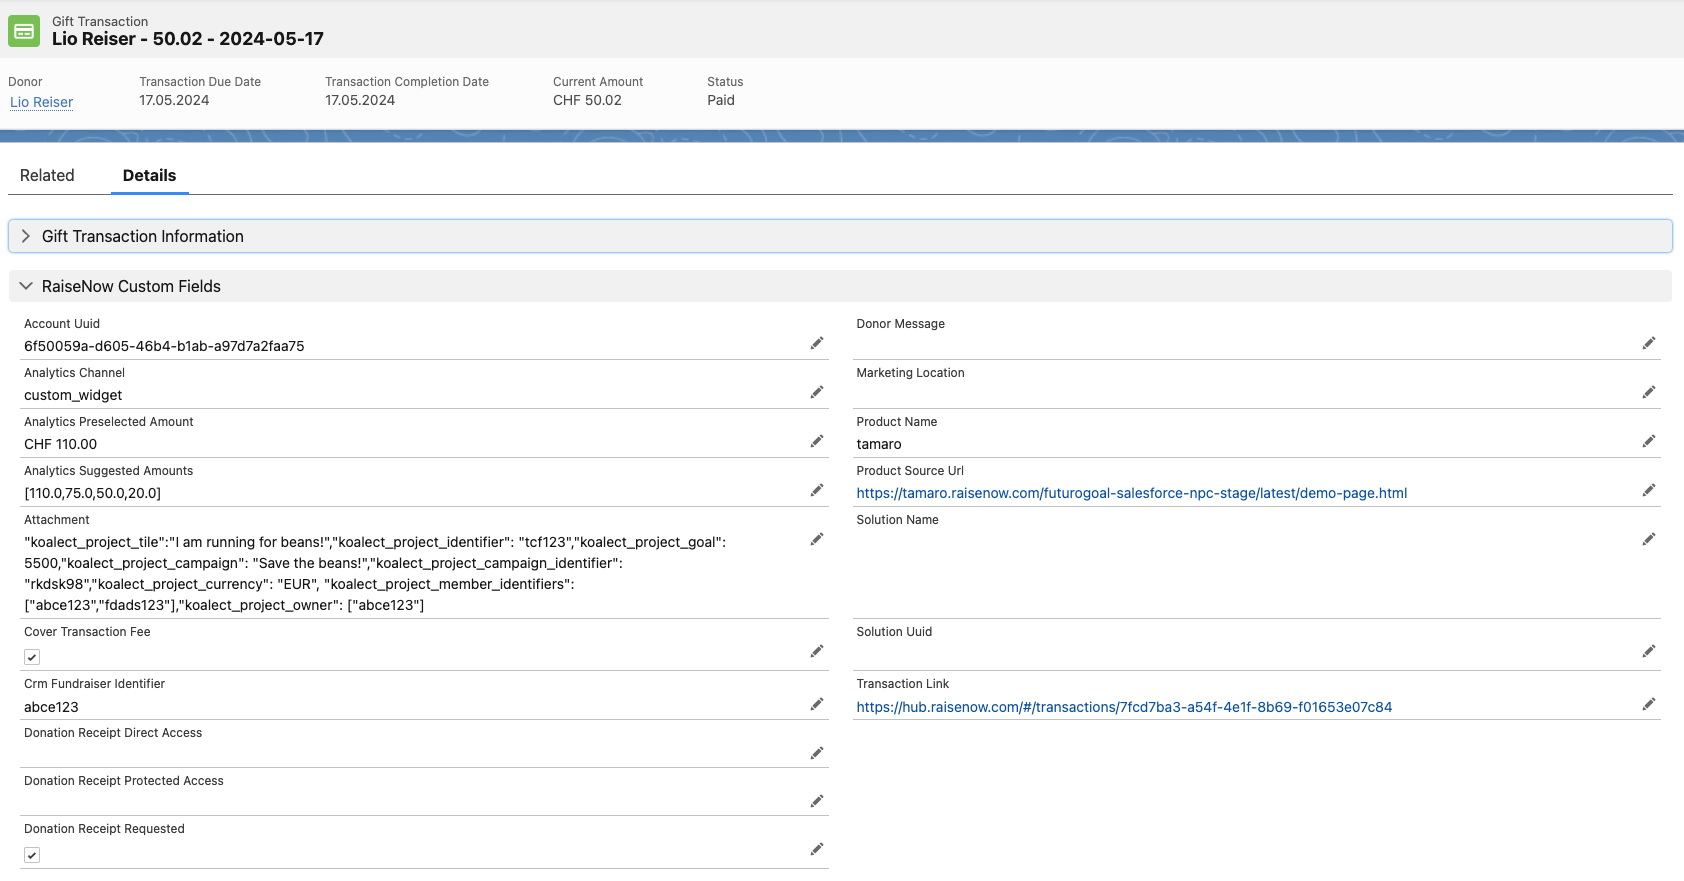Screen dimensions: 1684x881
Task: Switch to the Related tab
Action: [47, 175]
